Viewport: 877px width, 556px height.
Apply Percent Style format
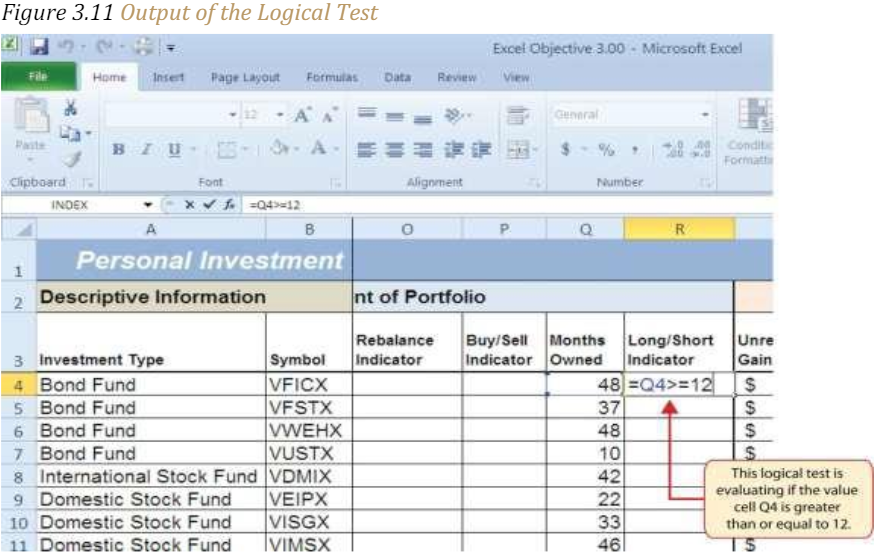coord(606,149)
